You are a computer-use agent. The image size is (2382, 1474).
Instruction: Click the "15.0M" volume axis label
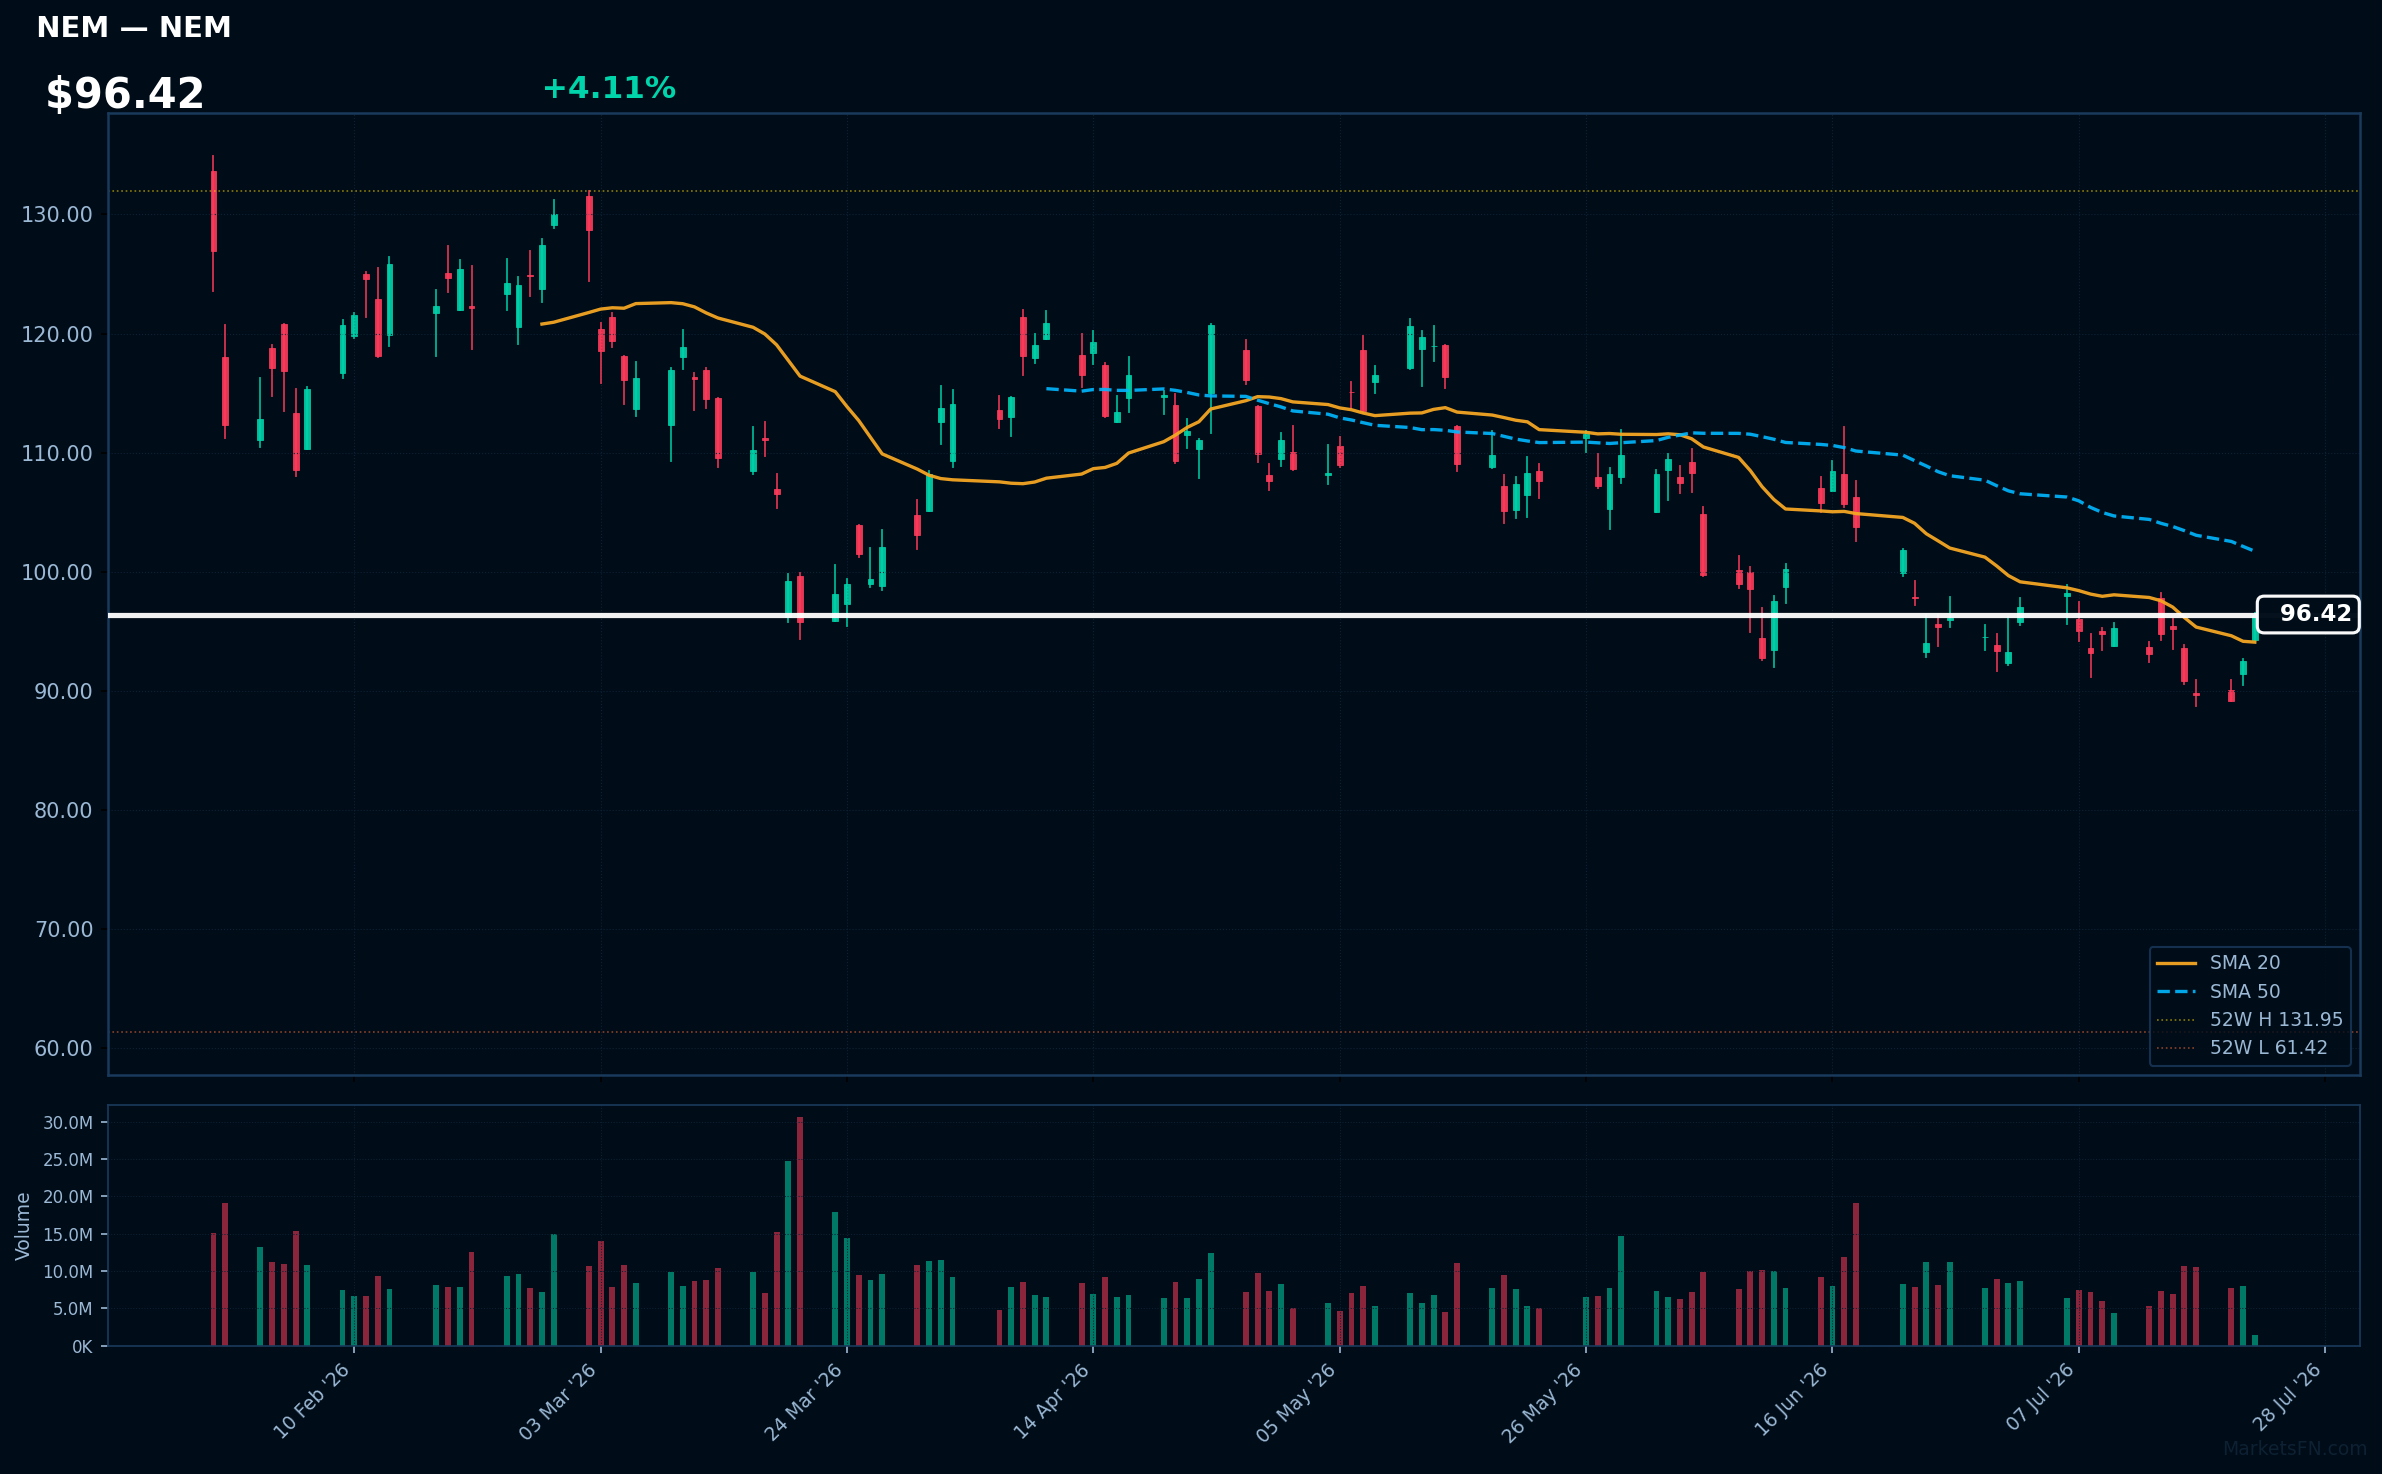point(68,1235)
